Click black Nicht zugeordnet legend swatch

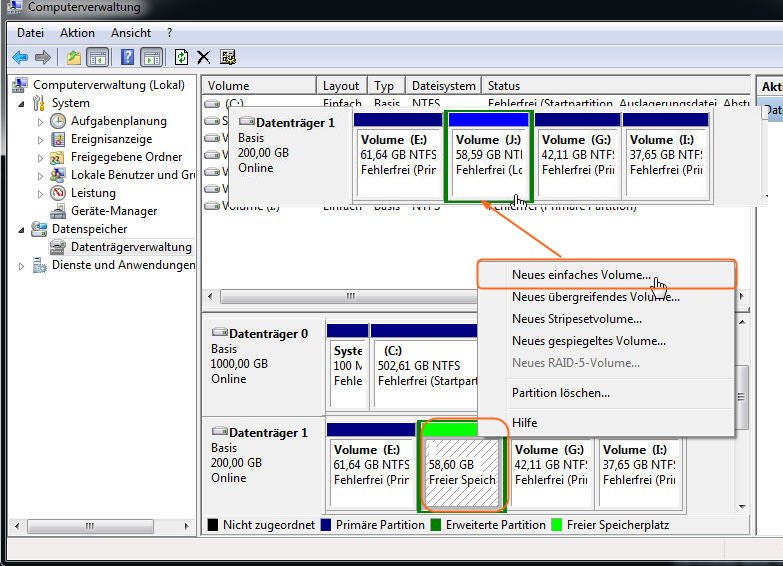click(213, 525)
